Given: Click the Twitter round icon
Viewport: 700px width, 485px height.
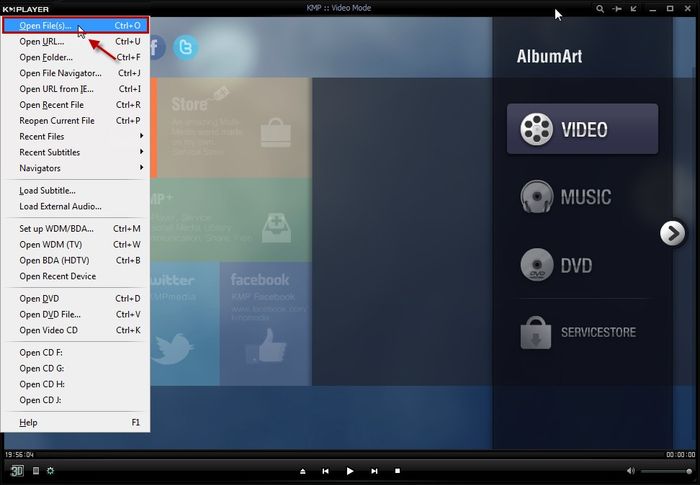Looking at the screenshot, I should (x=186, y=47).
